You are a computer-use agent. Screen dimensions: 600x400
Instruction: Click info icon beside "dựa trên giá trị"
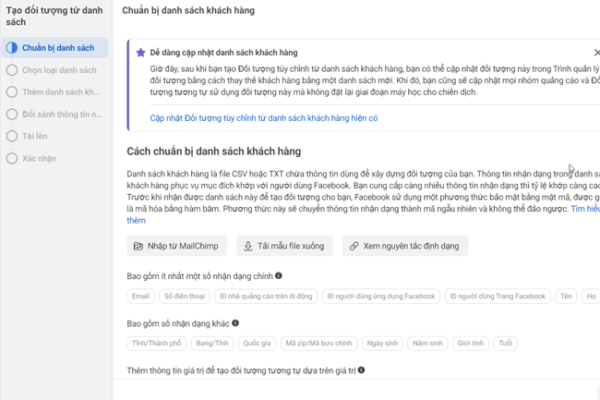361,370
